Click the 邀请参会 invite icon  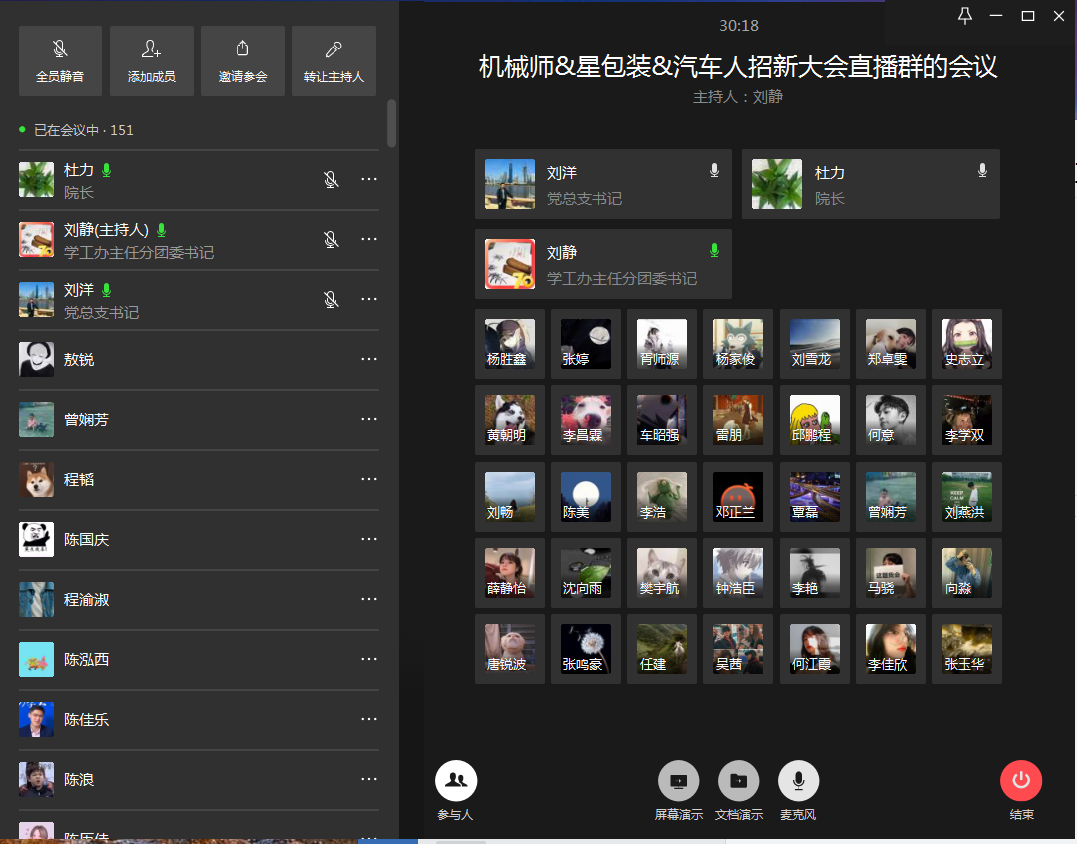[x=242, y=61]
